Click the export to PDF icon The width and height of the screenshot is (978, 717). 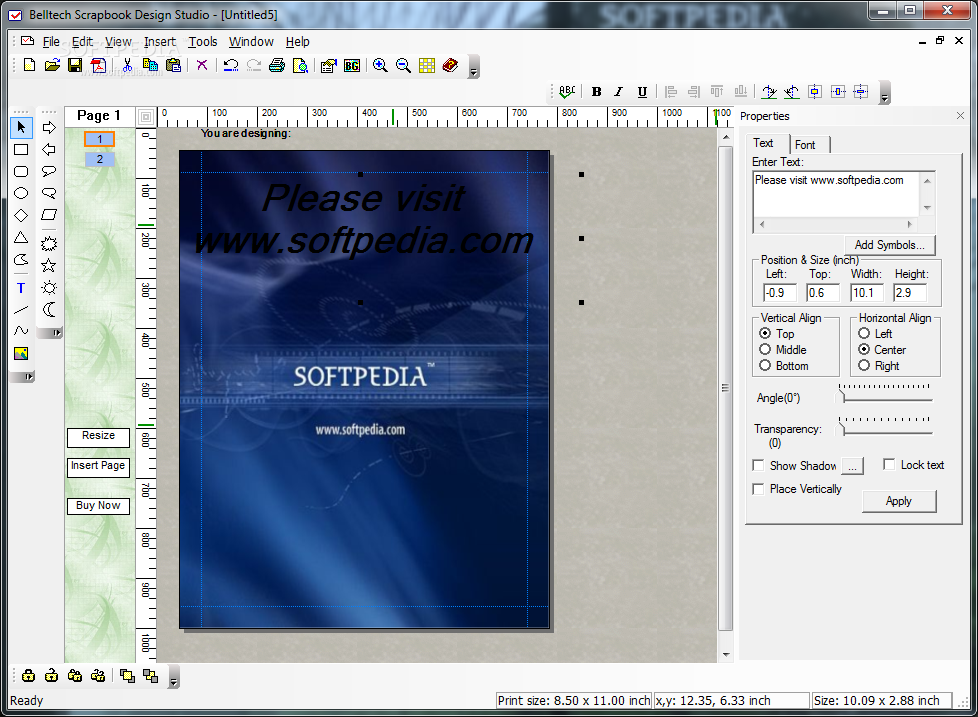(98, 65)
